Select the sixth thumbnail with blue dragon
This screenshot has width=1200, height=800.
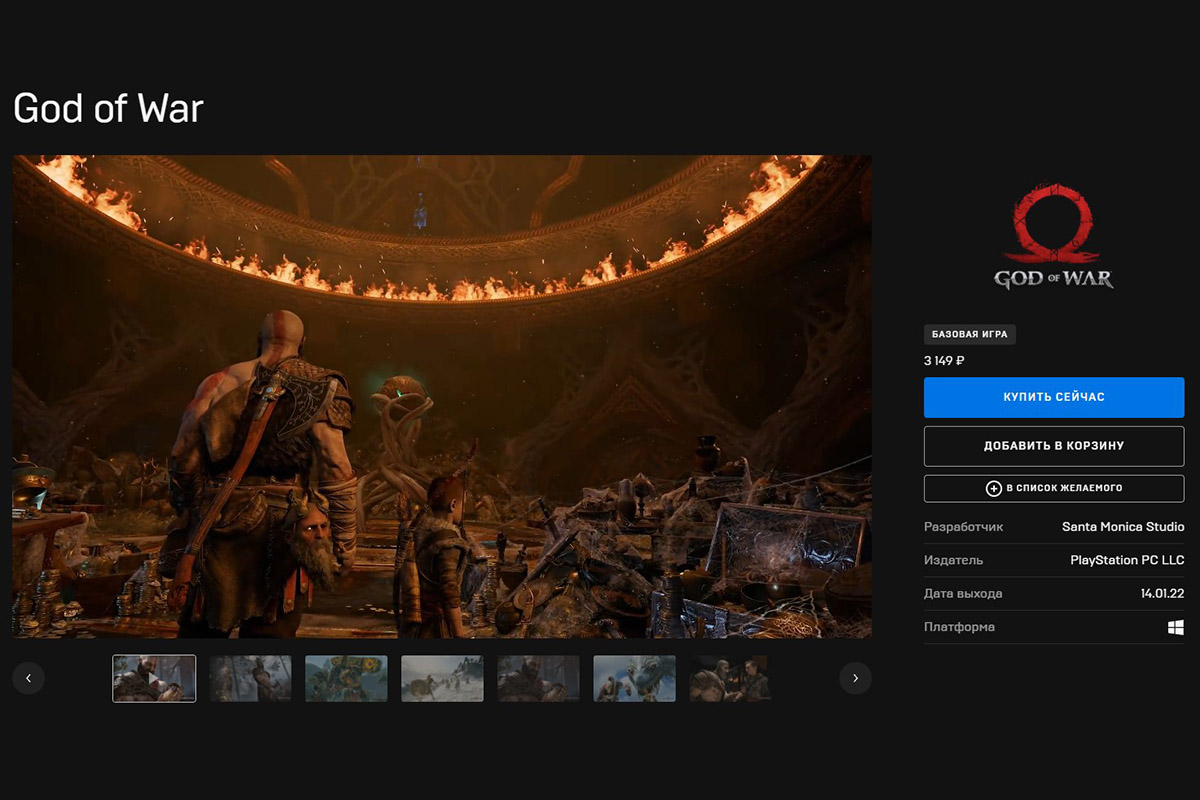pyautogui.click(x=634, y=678)
